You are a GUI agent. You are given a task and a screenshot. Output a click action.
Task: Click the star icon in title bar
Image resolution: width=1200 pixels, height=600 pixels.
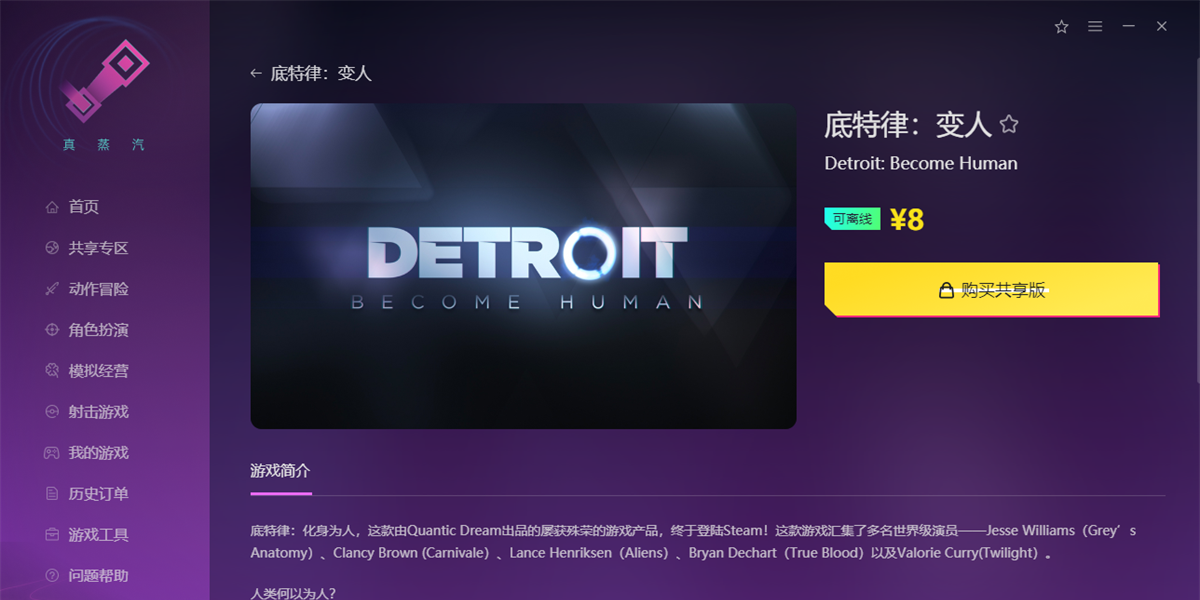tap(1062, 27)
